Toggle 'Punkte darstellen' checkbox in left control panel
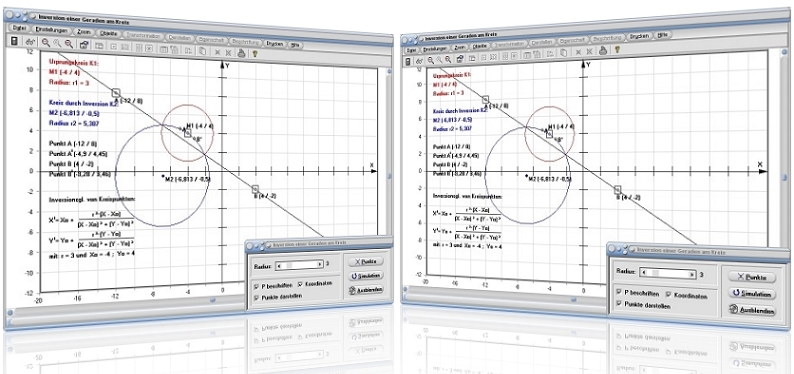 [256, 297]
